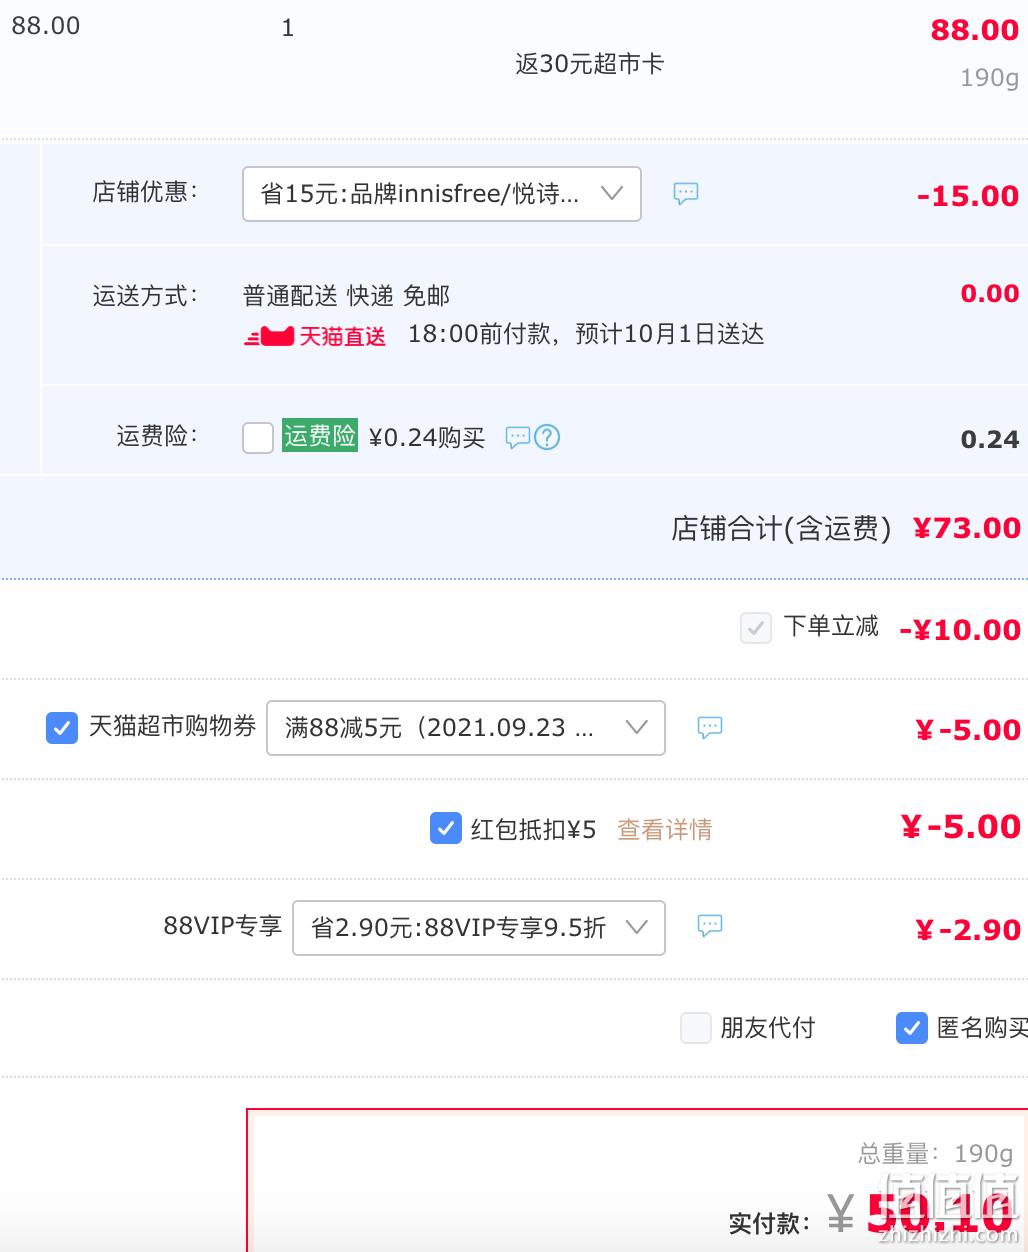Expand the 88VIP专享9.5折 dropdown

479,928
